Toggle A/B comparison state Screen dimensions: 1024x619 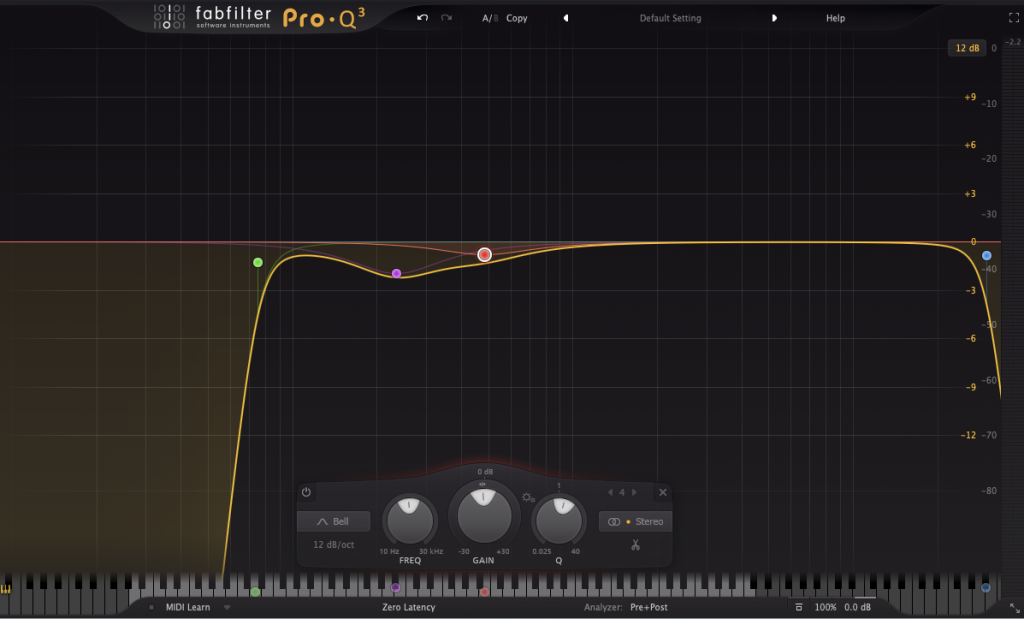(490, 18)
